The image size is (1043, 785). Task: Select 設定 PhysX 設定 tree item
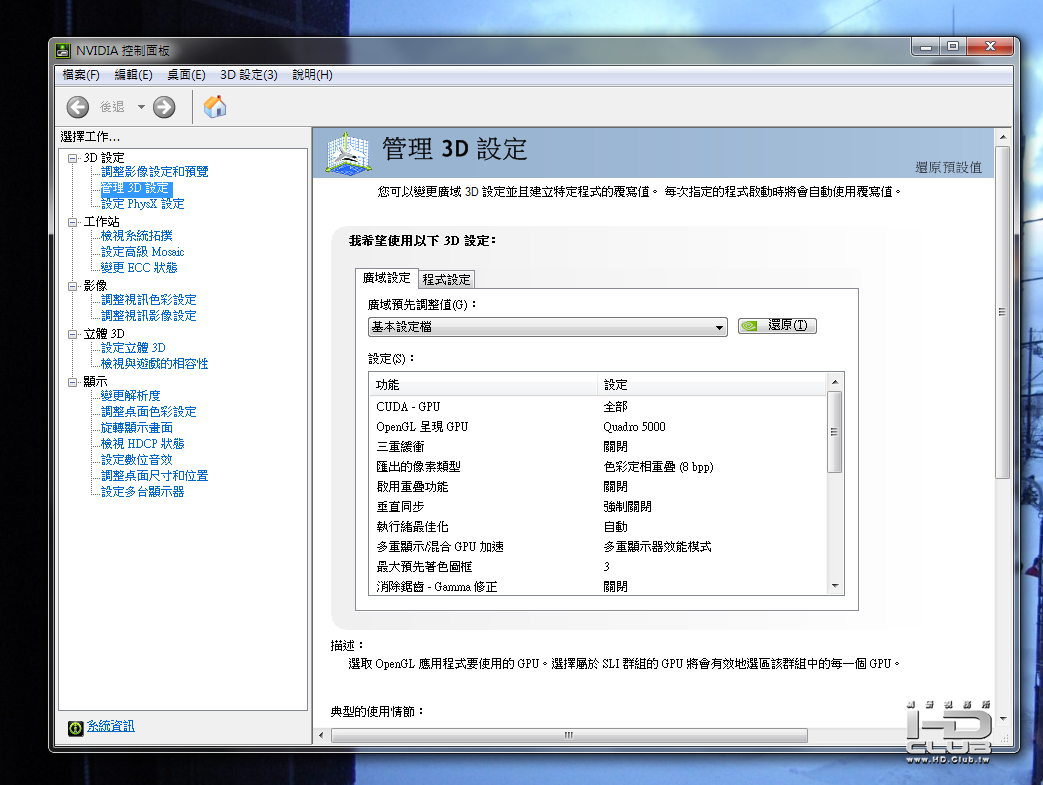click(142, 204)
